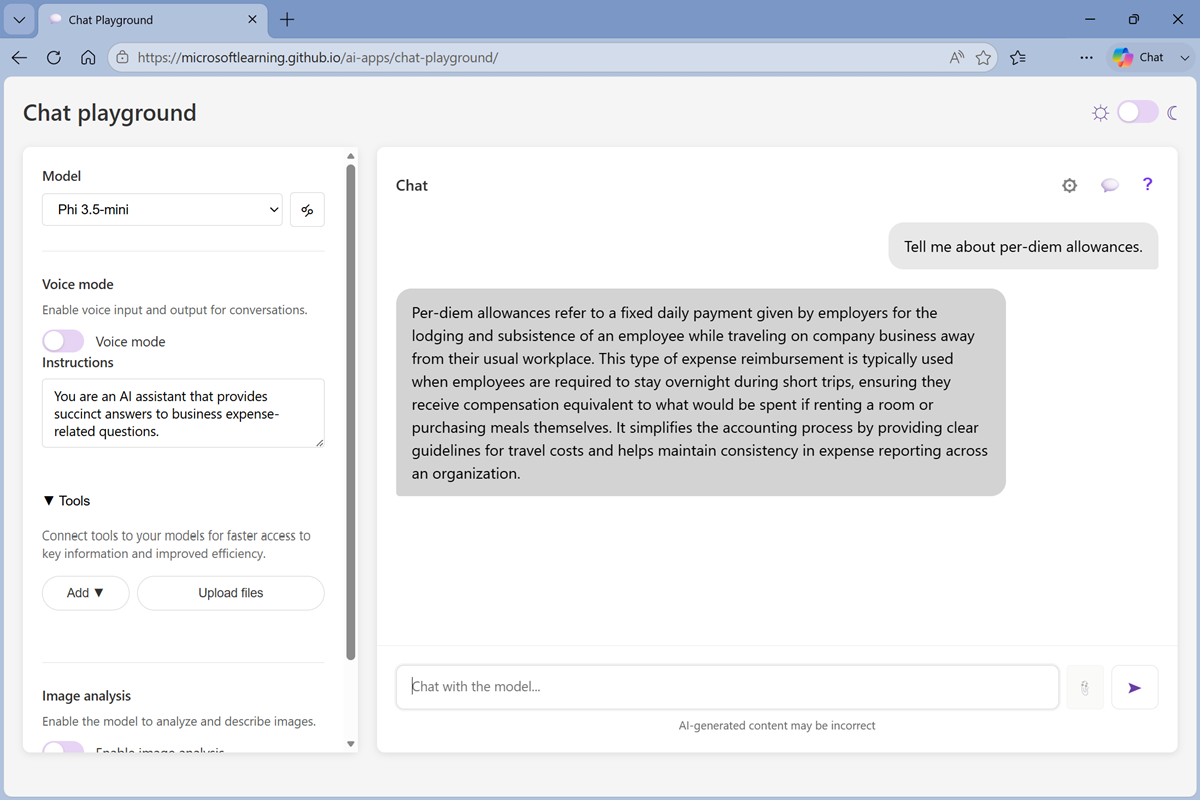
Task: Click the browser back arrow
Action: click(19, 57)
